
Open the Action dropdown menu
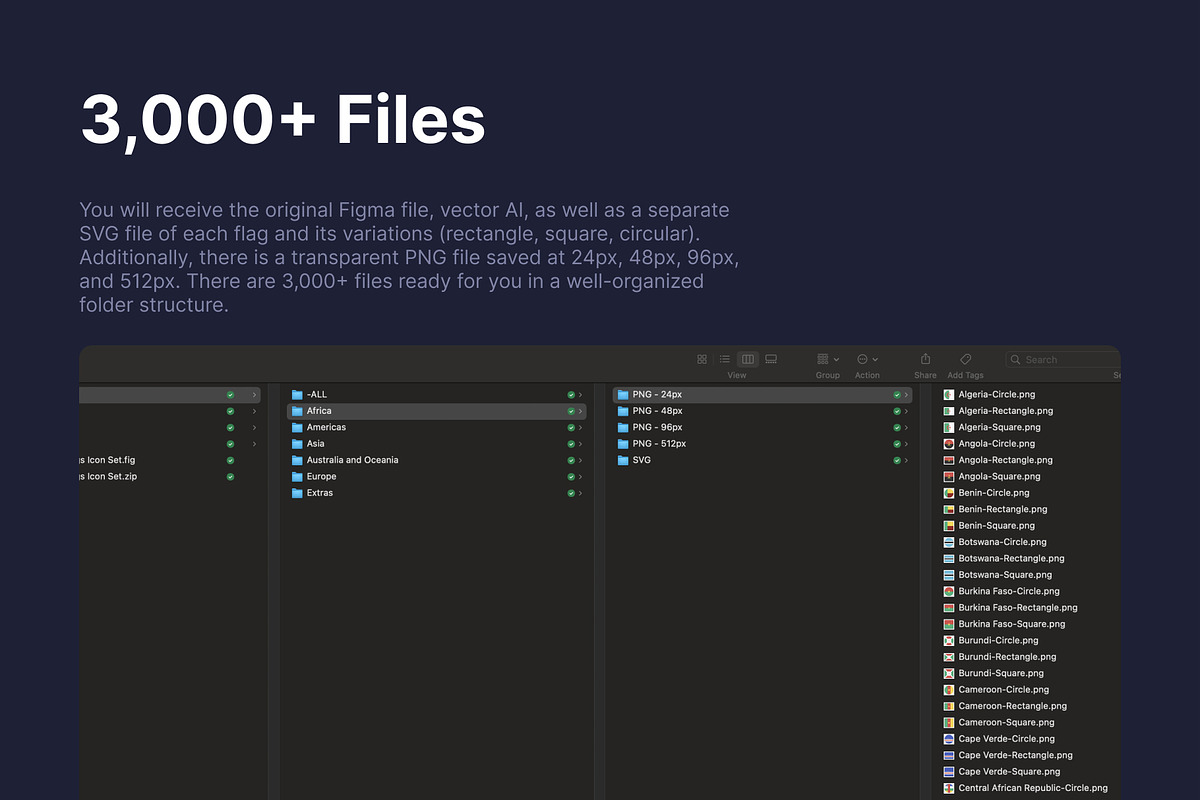coord(867,359)
